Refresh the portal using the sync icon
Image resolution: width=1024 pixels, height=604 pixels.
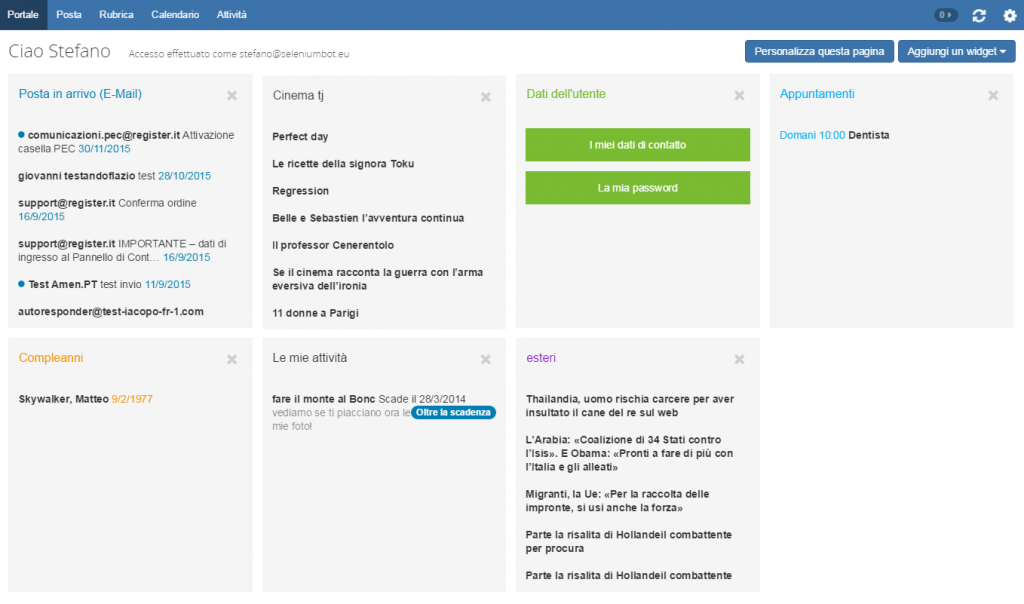[x=980, y=15]
